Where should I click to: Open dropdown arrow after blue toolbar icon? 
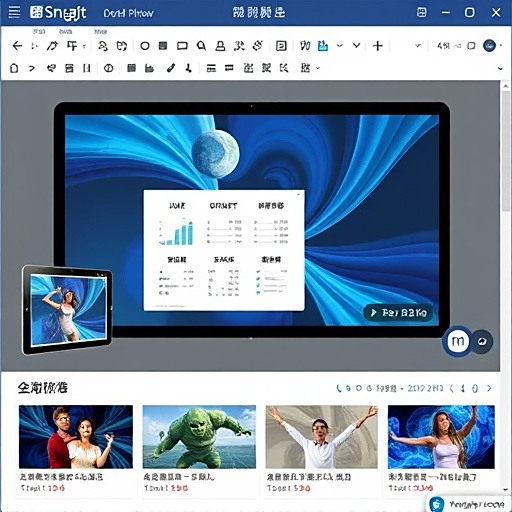click(340, 45)
